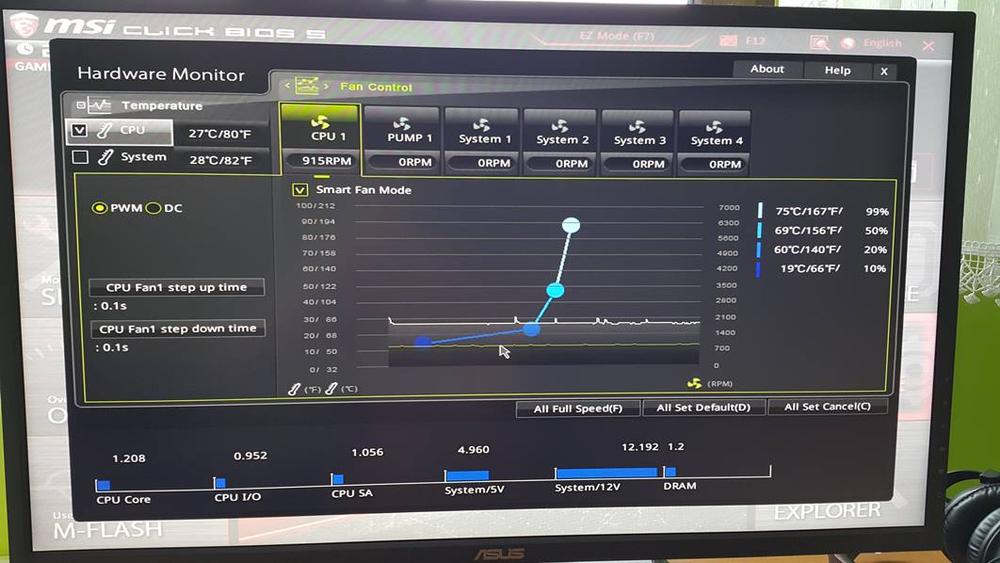Click the Fan Control graph icon
Image resolution: width=1000 pixels, height=563 pixels.
[306, 86]
